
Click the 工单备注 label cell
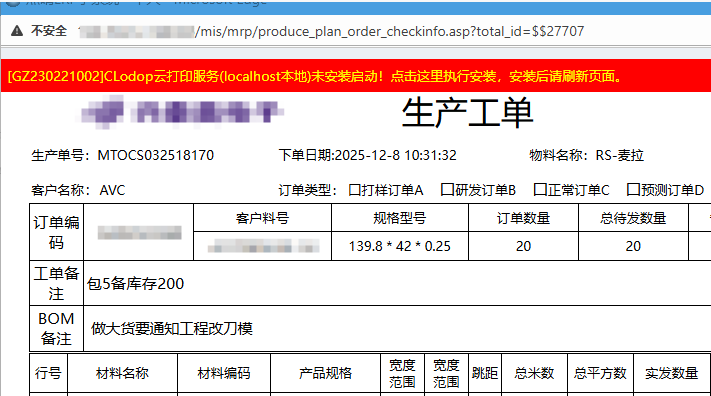pyautogui.click(x=56, y=284)
